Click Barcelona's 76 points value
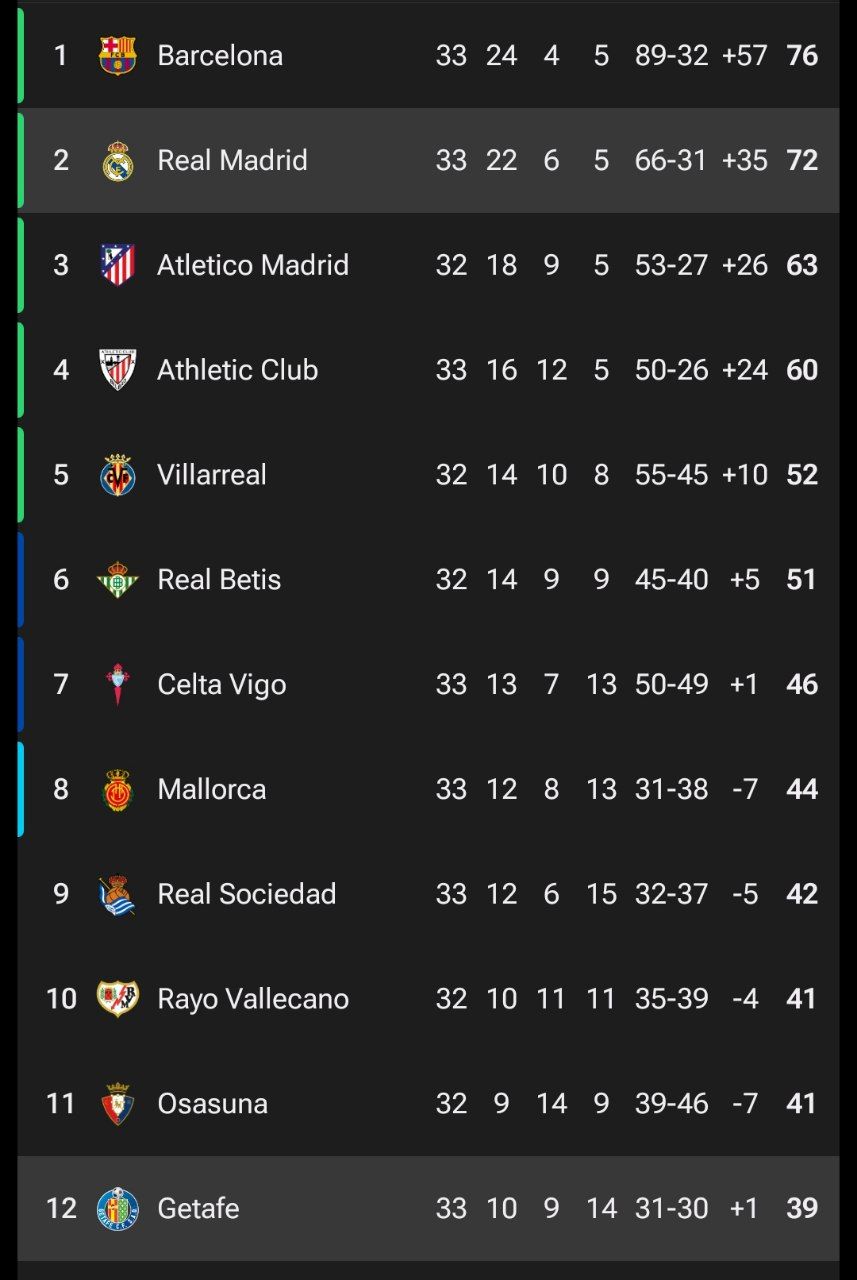857x1280 pixels. [x=802, y=56]
